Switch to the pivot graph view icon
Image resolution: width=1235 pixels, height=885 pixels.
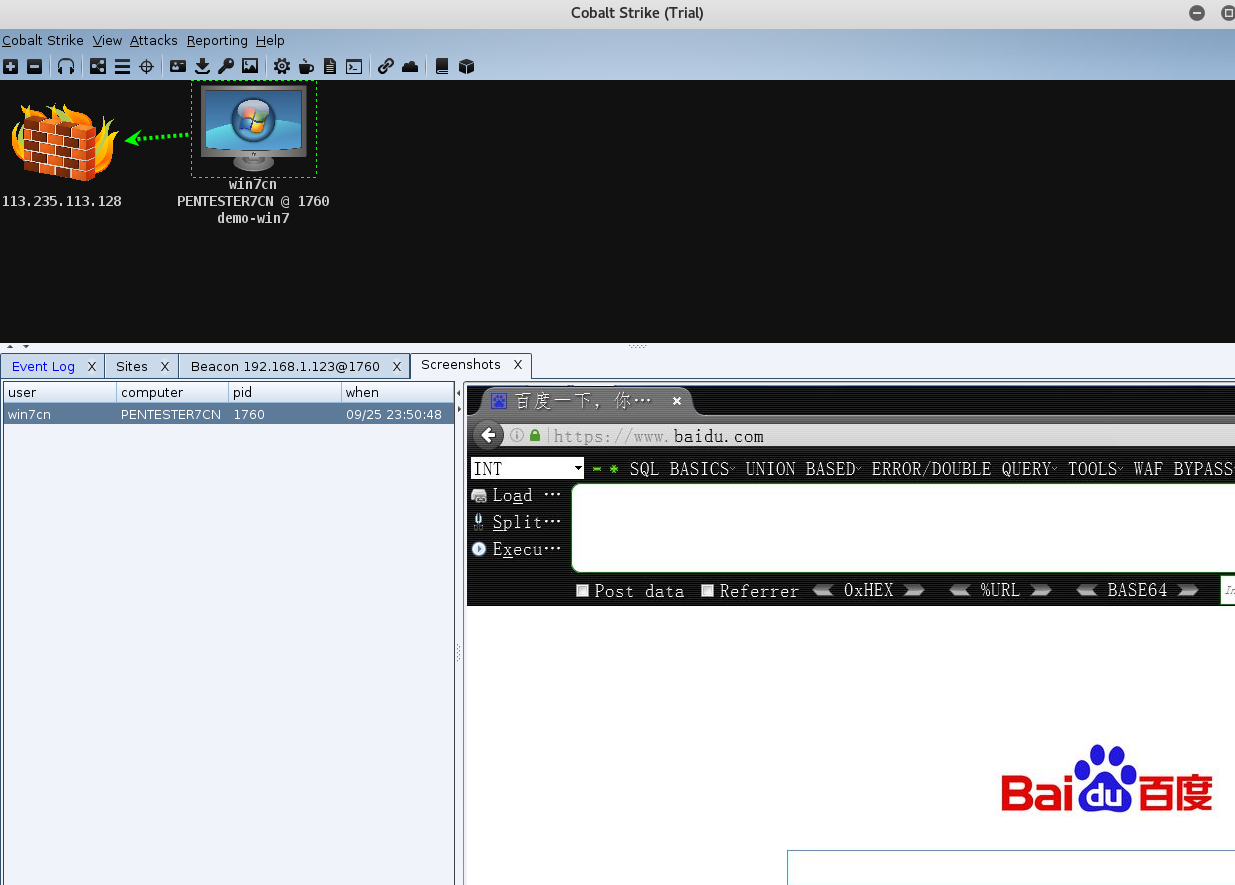(98, 67)
